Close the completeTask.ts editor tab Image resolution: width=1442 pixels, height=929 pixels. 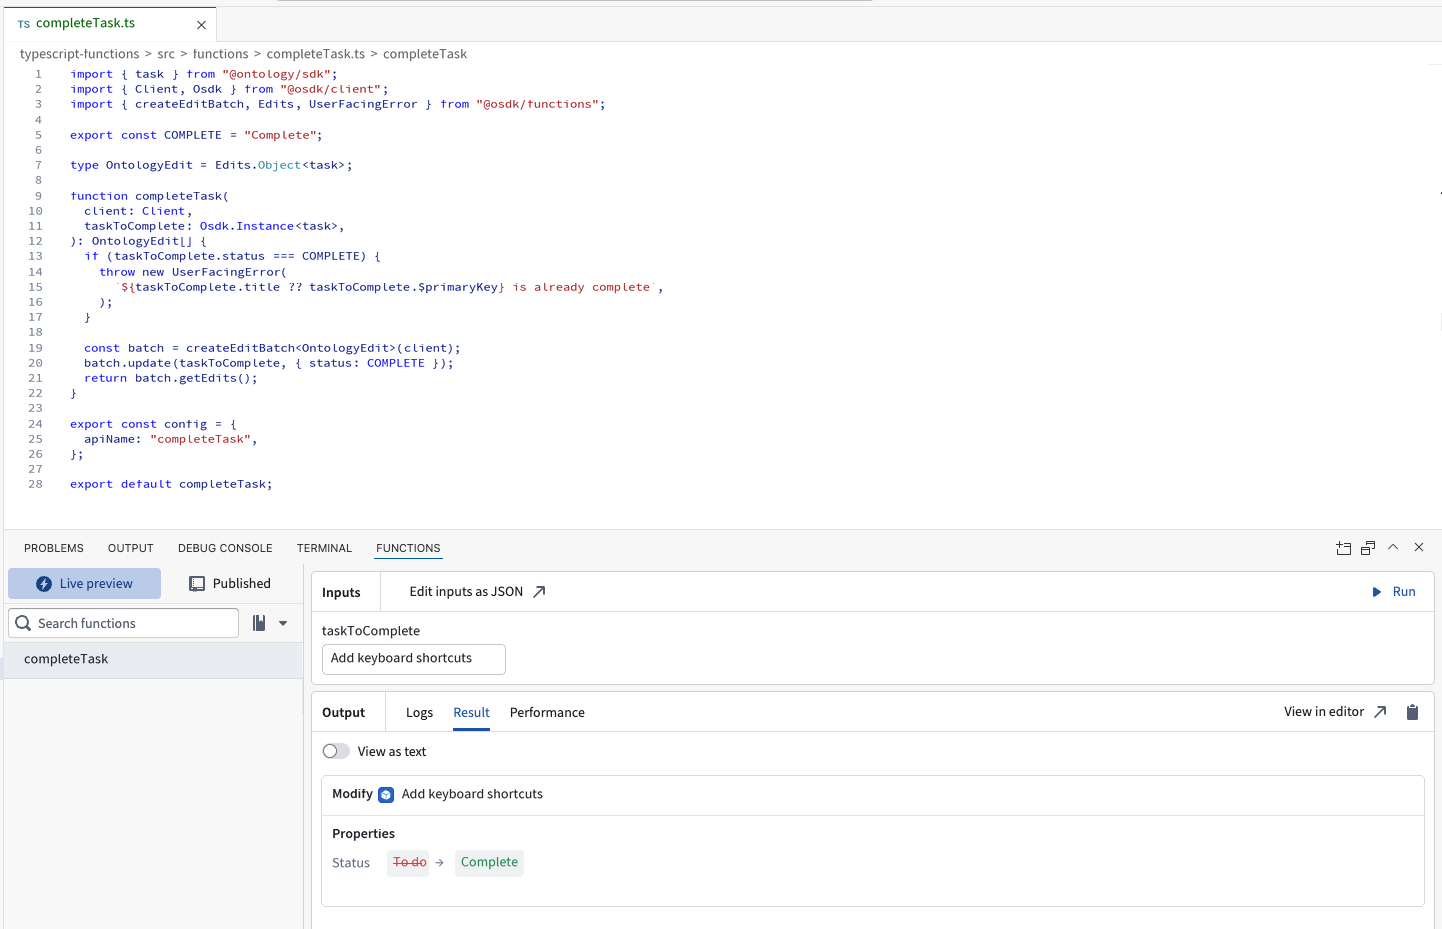[x=201, y=24]
